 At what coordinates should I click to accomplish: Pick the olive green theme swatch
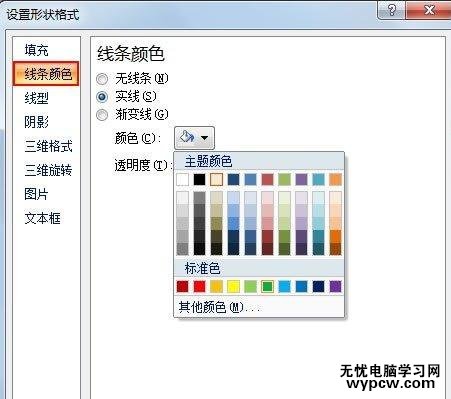(x=284, y=179)
